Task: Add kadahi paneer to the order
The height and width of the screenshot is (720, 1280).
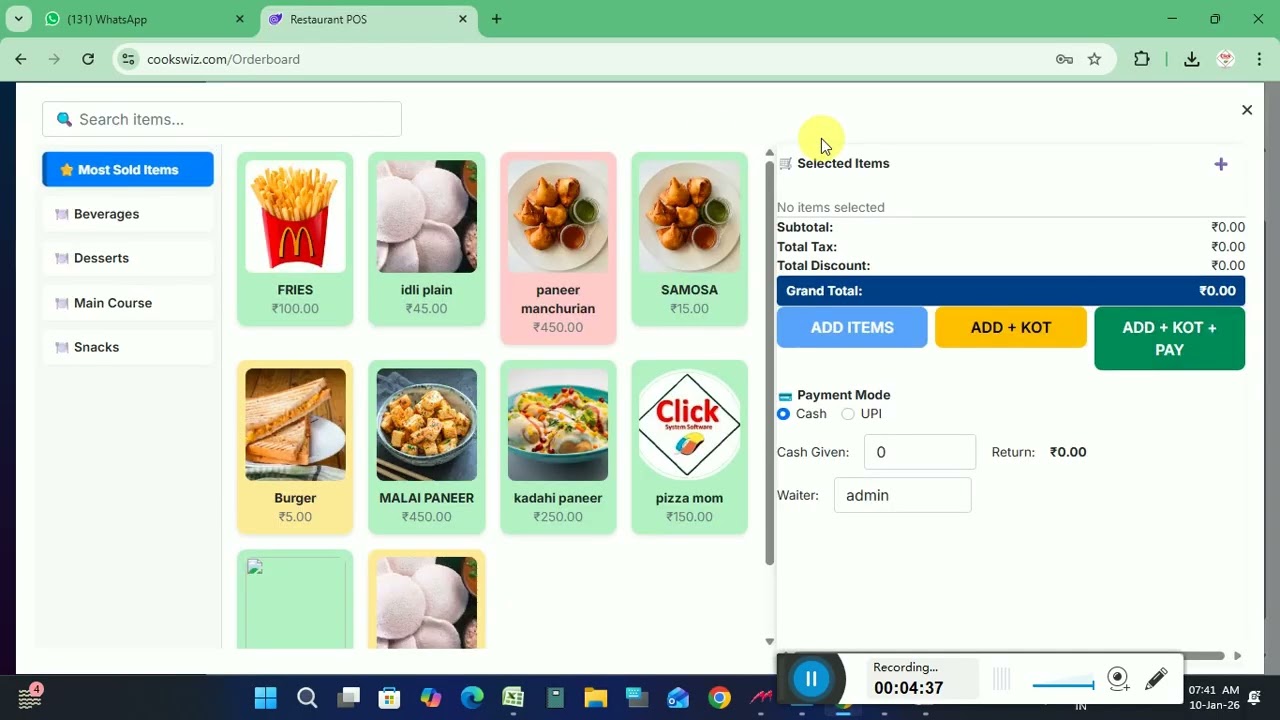Action: 558,447
